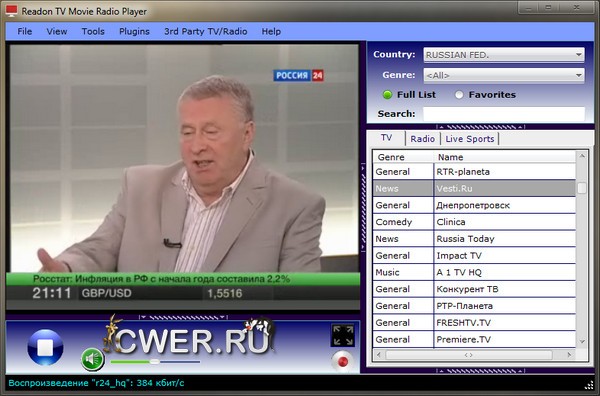The height and width of the screenshot is (396, 600).
Task: Click the Readon TV app icon in title bar
Action: [11, 11]
